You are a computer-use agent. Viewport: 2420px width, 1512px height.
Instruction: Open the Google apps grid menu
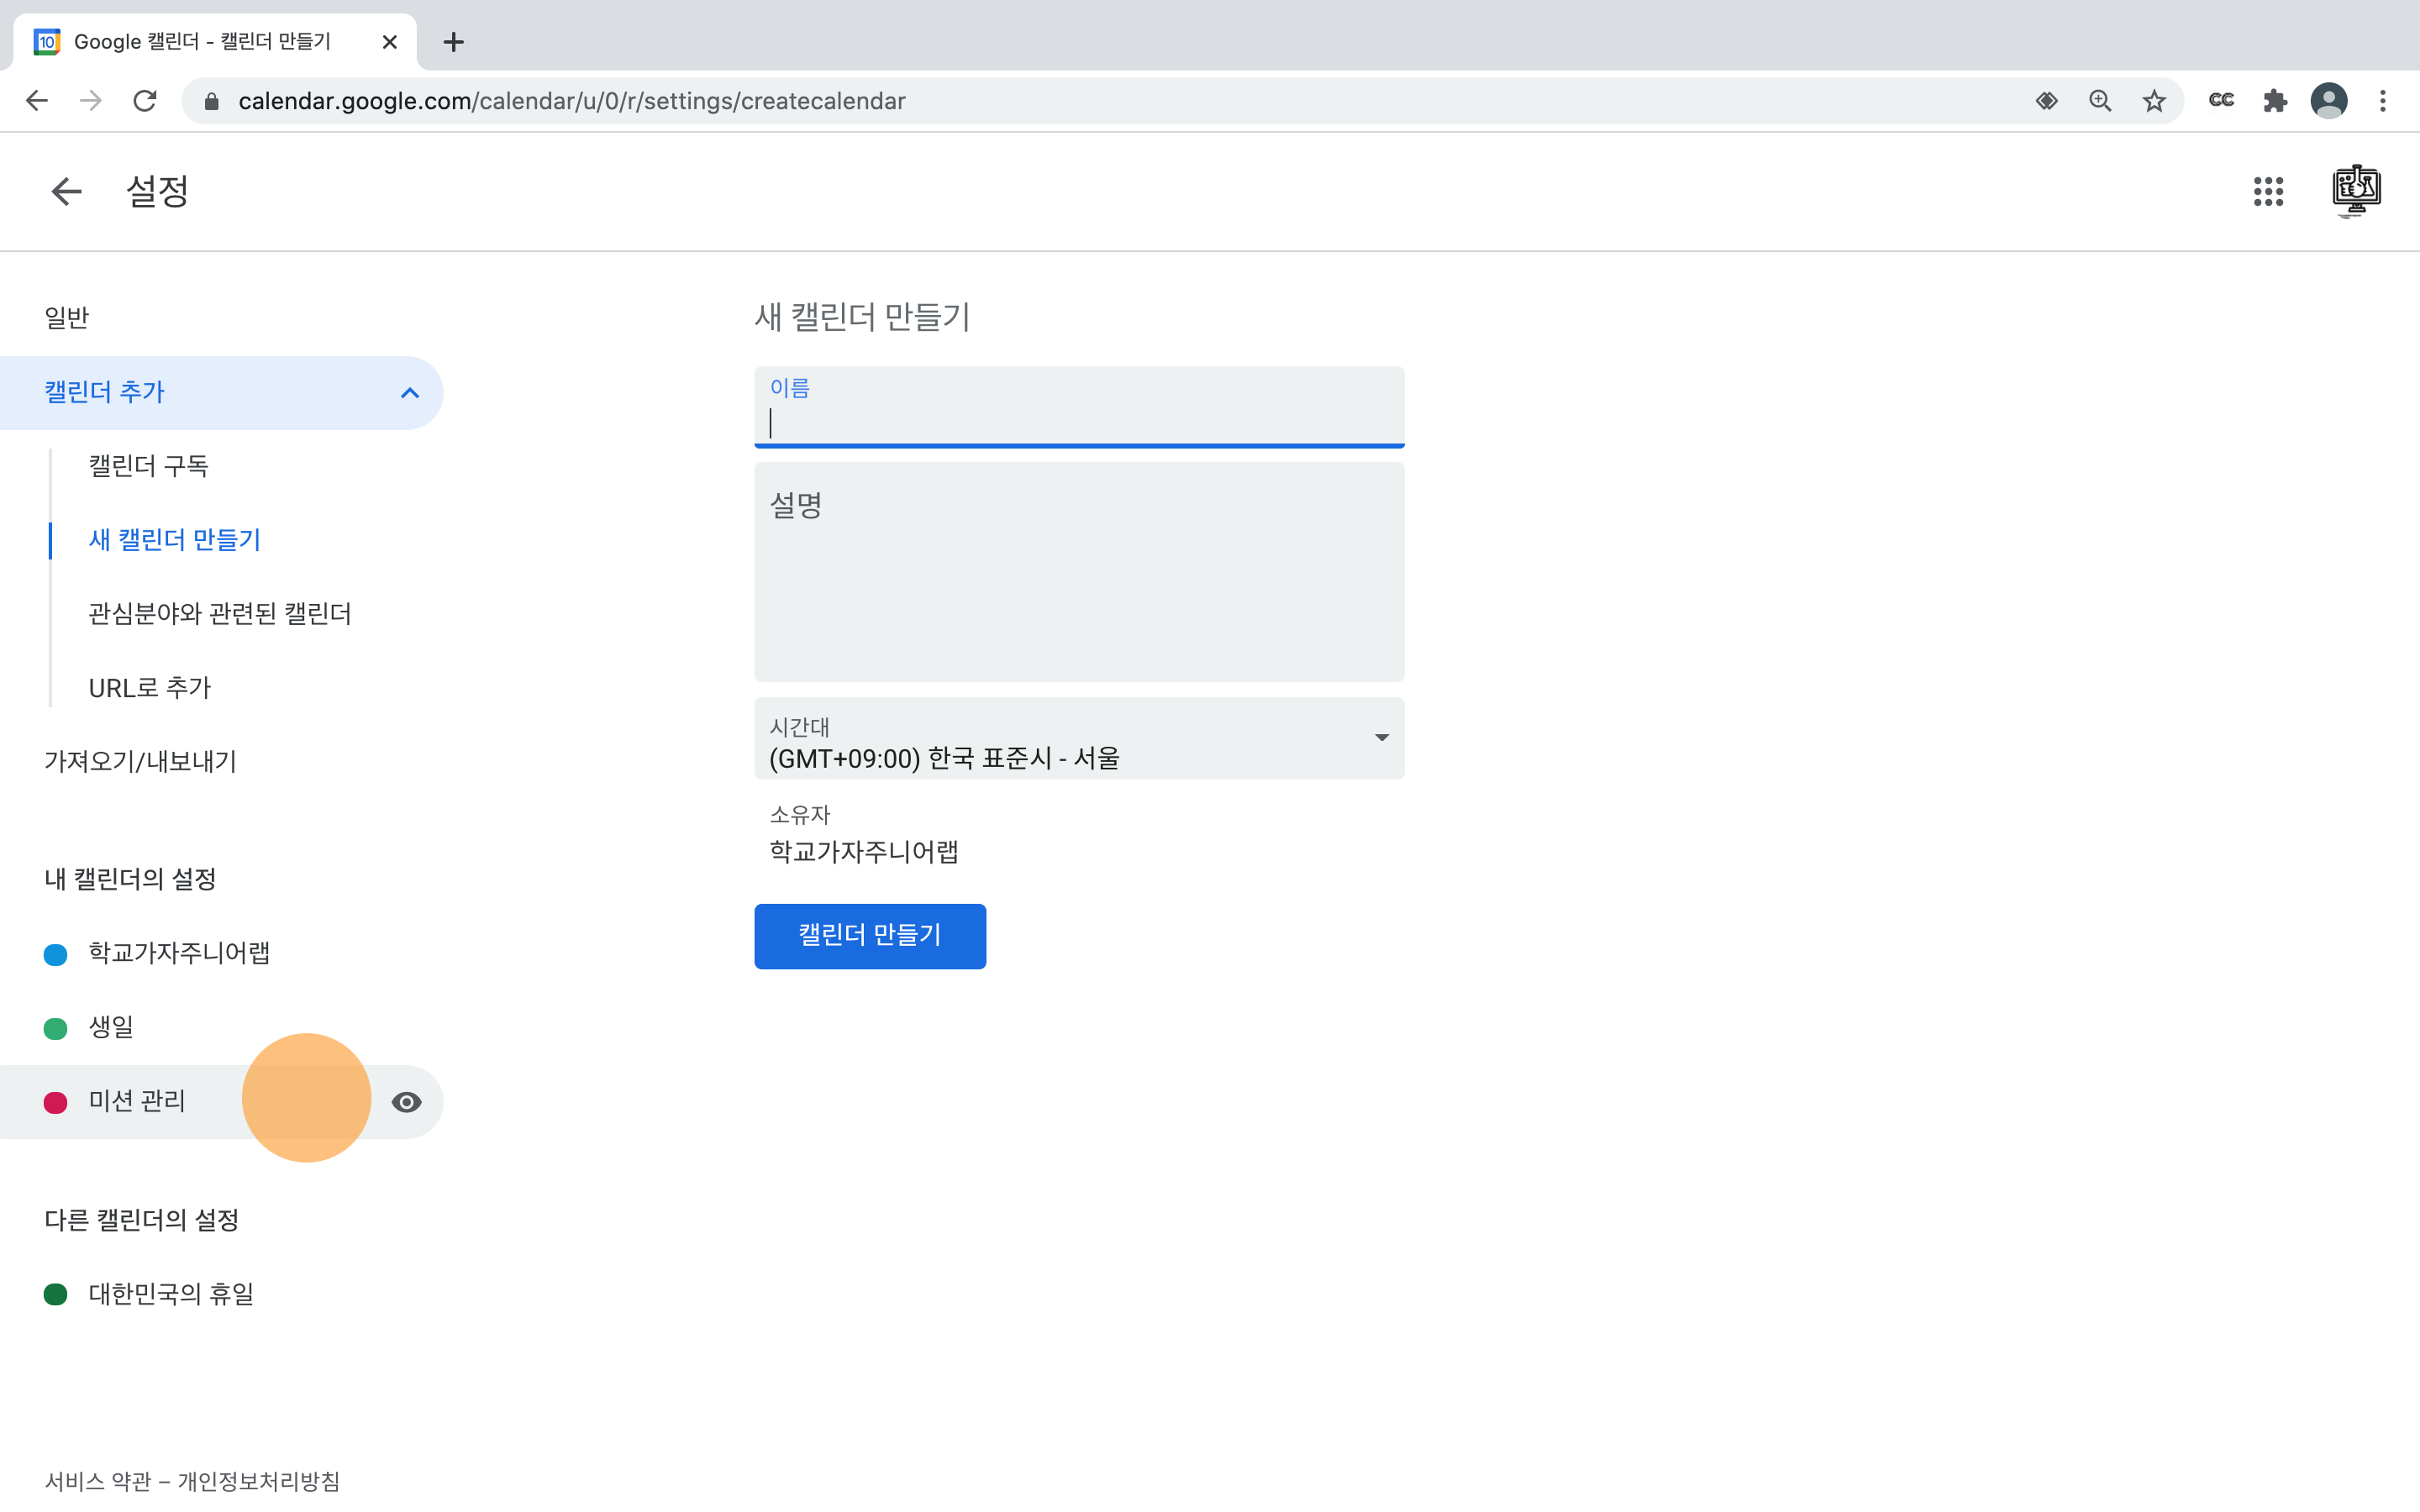click(2267, 191)
